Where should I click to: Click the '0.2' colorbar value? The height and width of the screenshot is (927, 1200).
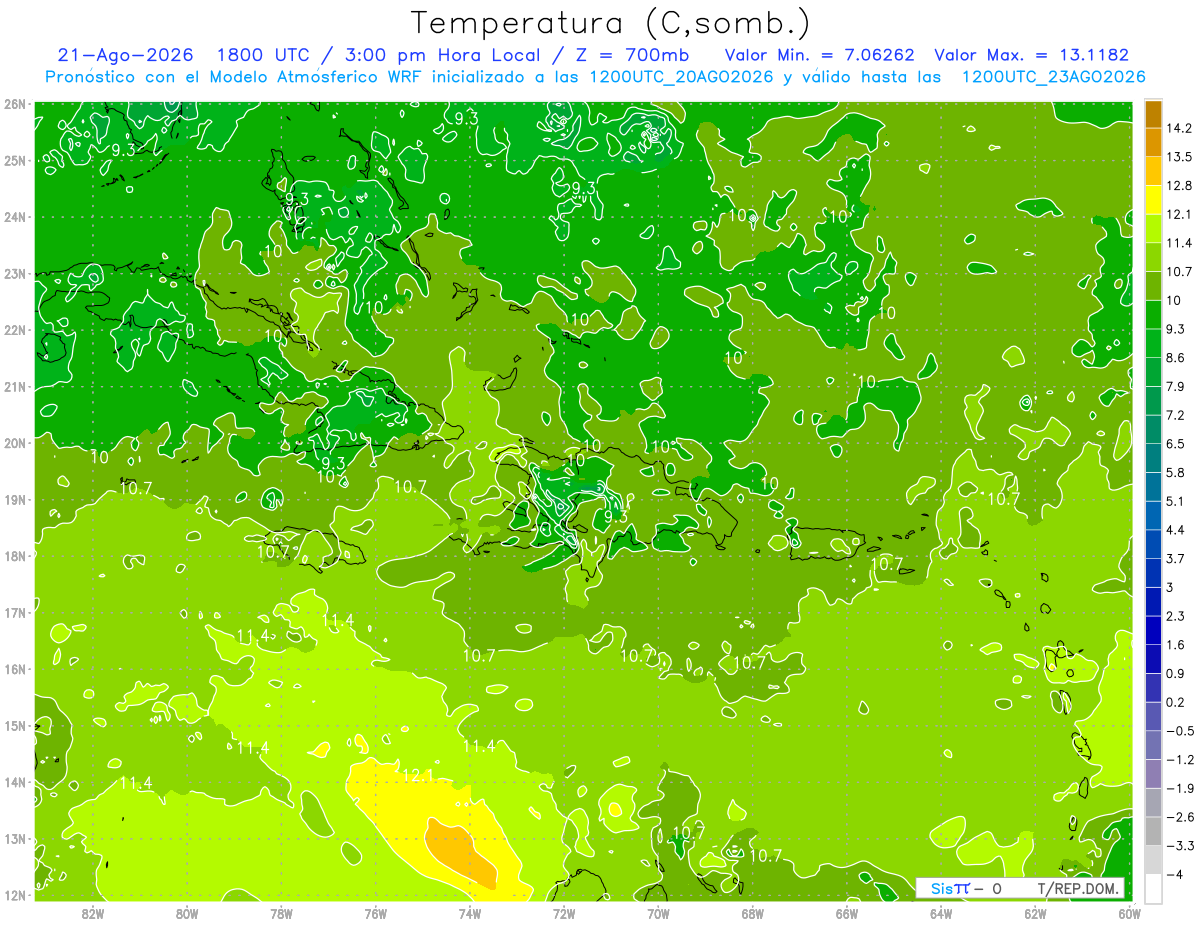tap(1176, 702)
